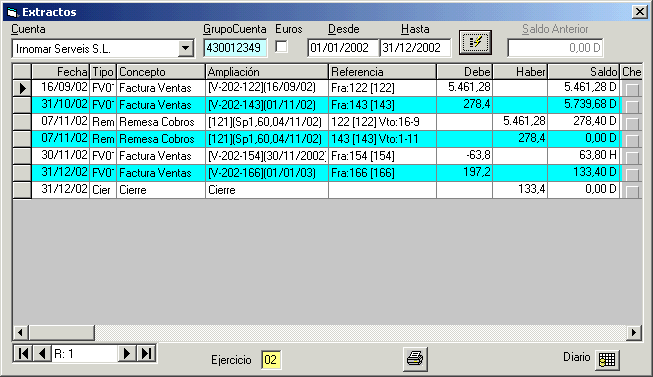
Task: Click the GrupoCuenta field 430012349
Action: pos(234,47)
